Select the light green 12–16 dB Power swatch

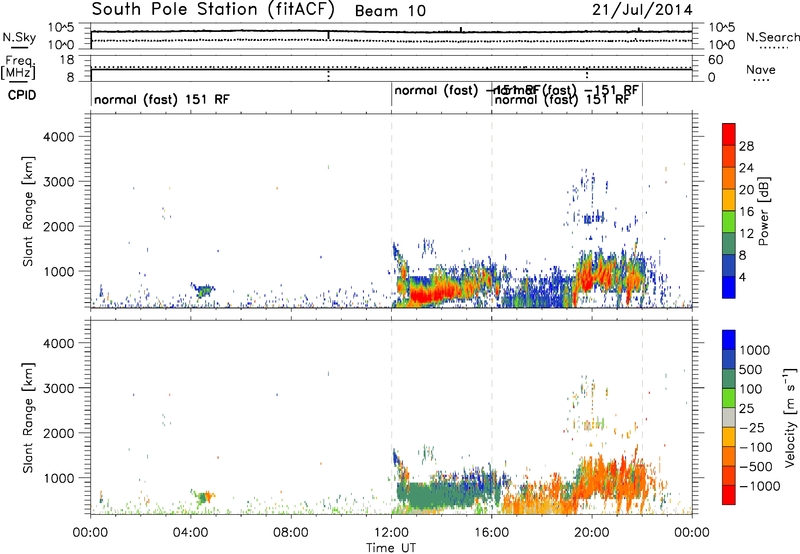(x=729, y=221)
